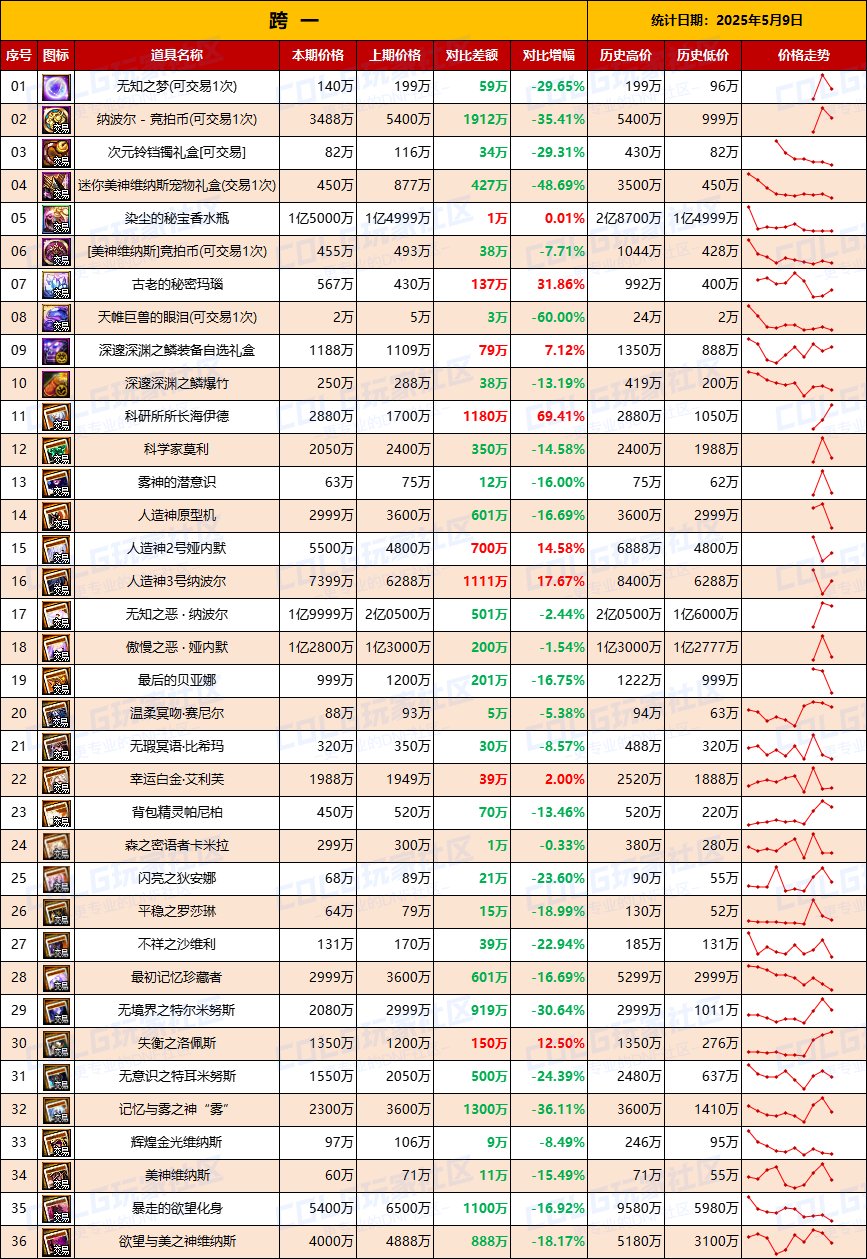Select the 深邃深渊之鳞爆竹 item icon

(x=55, y=384)
